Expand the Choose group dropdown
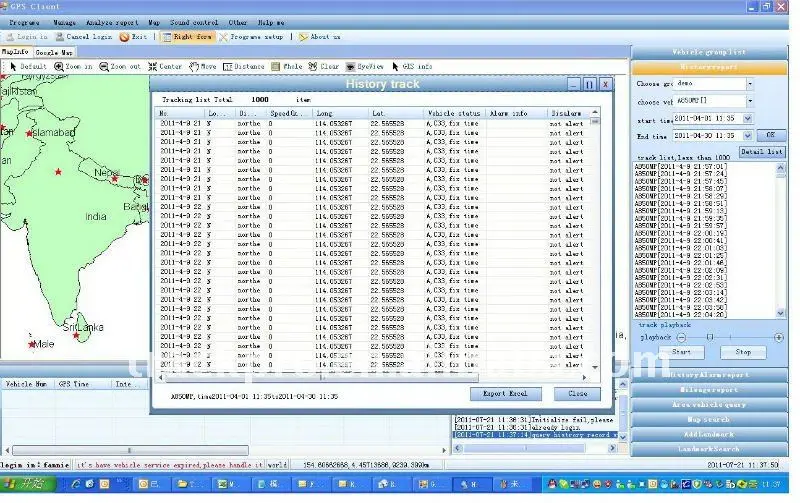Image resolution: width=800 pixels, height=503 pixels. [750, 83]
